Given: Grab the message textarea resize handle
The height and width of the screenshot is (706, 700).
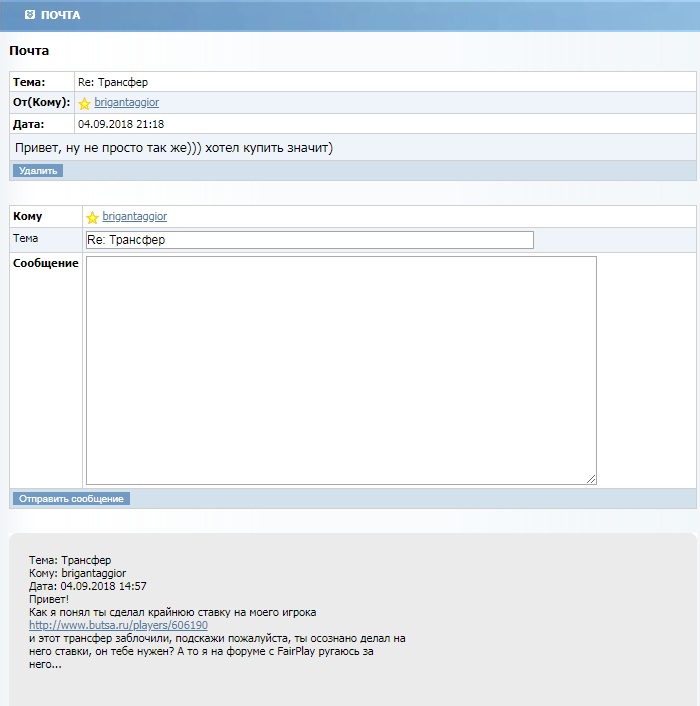Looking at the screenshot, I should click(x=591, y=479).
